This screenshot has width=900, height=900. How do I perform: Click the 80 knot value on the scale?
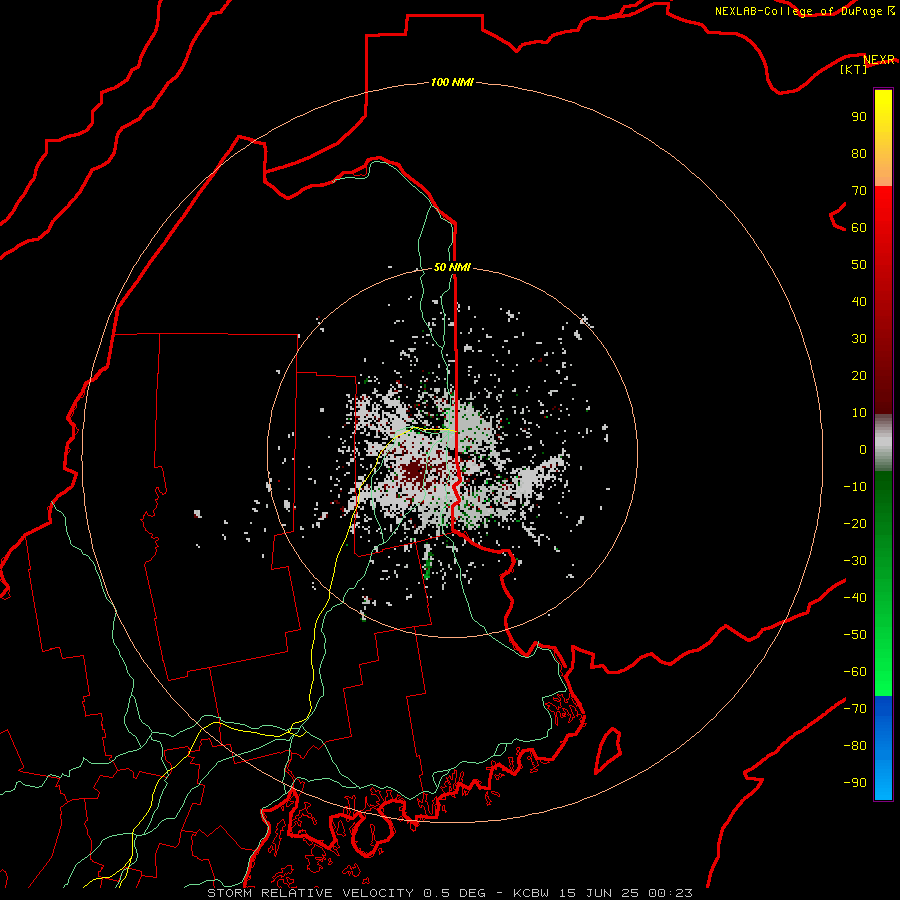pos(859,153)
